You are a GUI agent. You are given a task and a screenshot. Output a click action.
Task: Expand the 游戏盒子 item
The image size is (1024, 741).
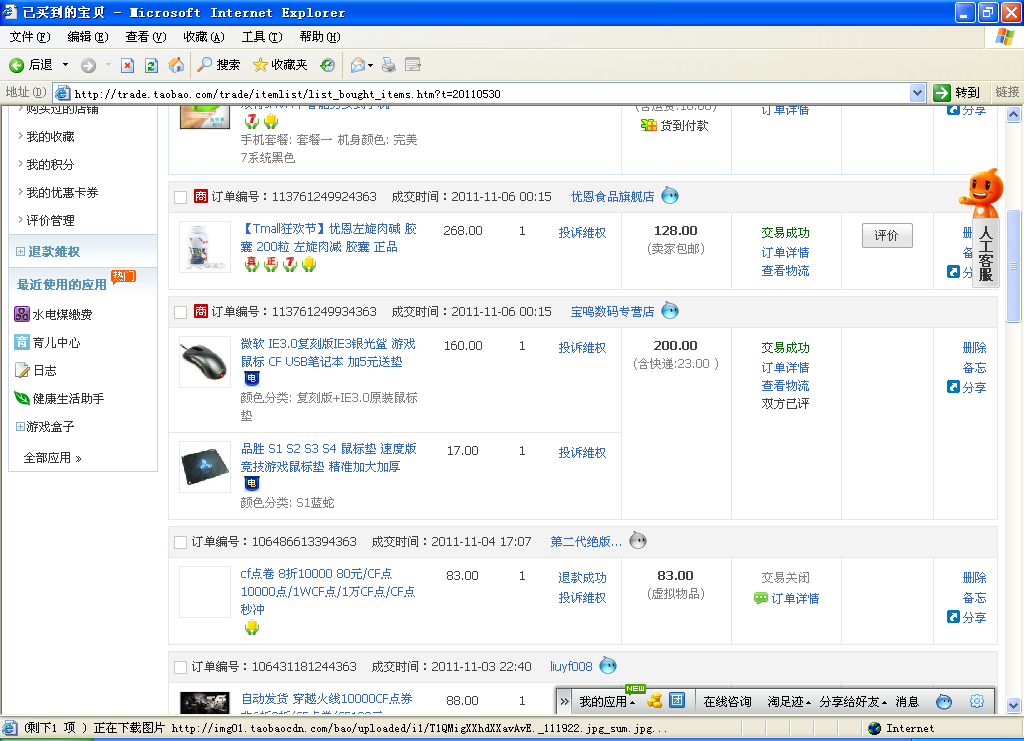coord(20,426)
